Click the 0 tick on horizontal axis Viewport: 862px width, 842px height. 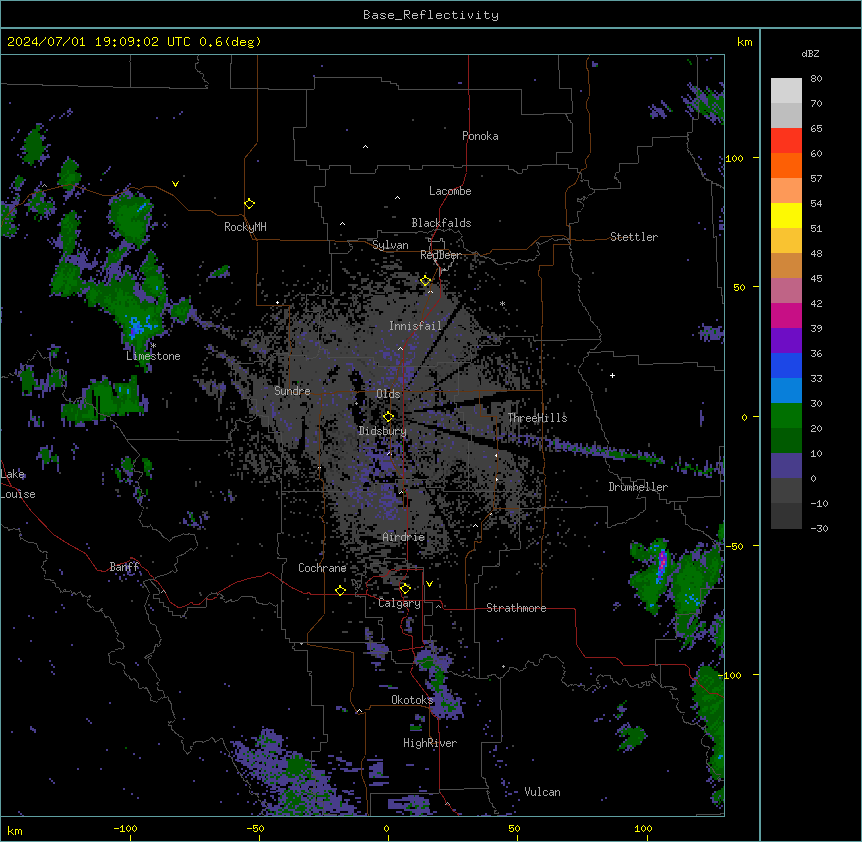[386, 829]
